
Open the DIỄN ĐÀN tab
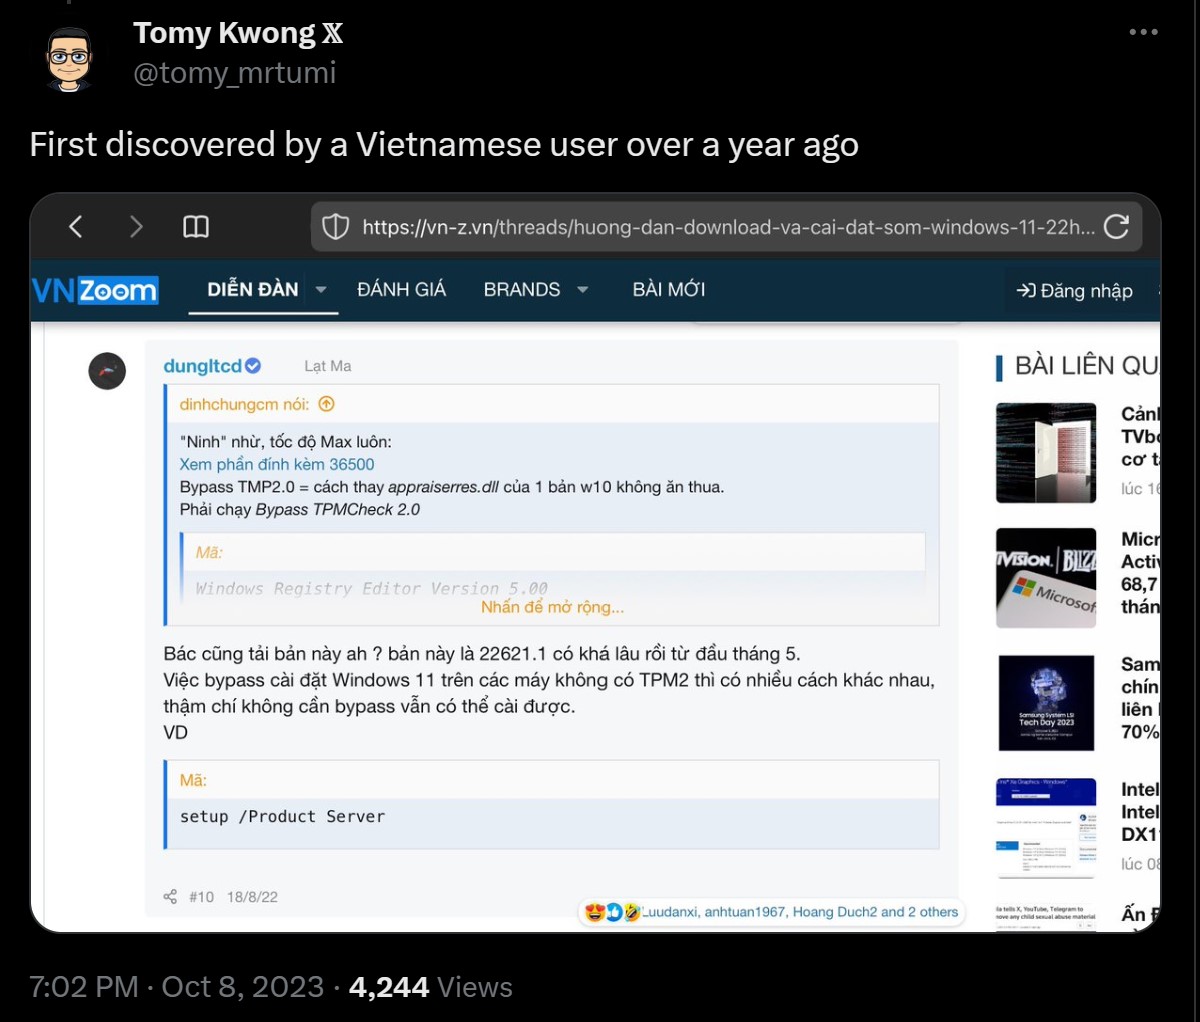[253, 289]
